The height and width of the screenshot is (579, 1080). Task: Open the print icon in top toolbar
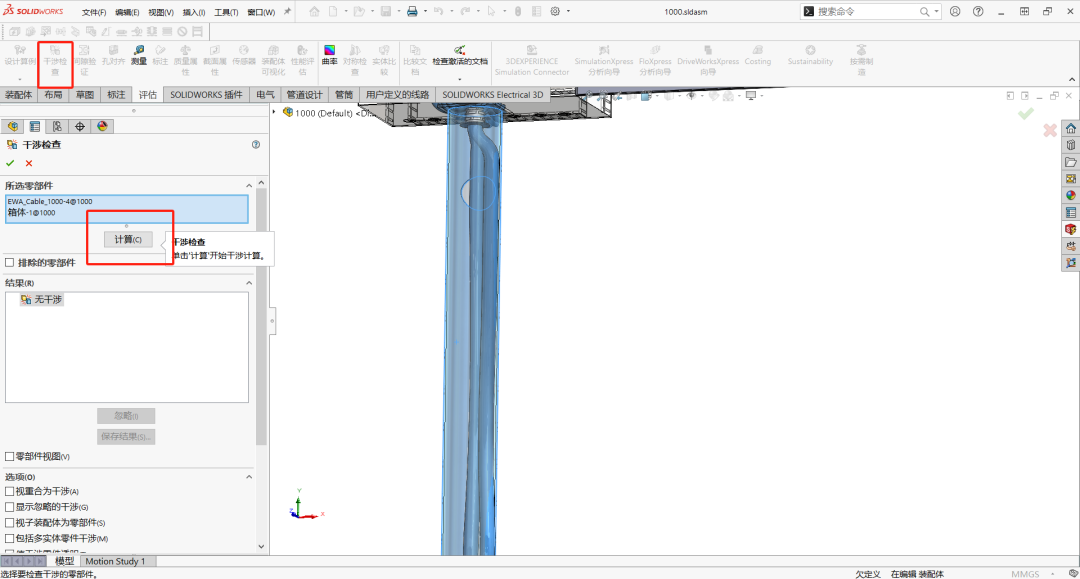[412, 11]
